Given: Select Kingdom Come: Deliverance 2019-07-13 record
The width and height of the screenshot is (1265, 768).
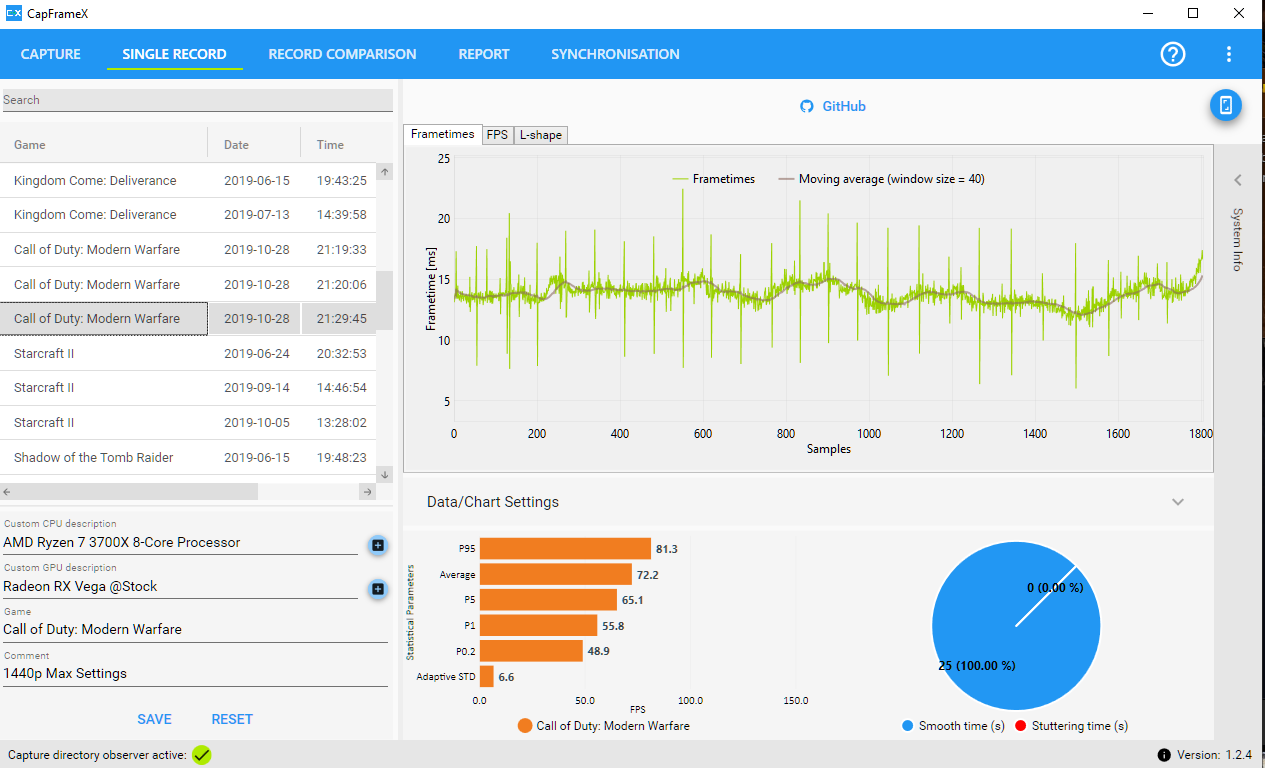Looking at the screenshot, I should (188, 215).
